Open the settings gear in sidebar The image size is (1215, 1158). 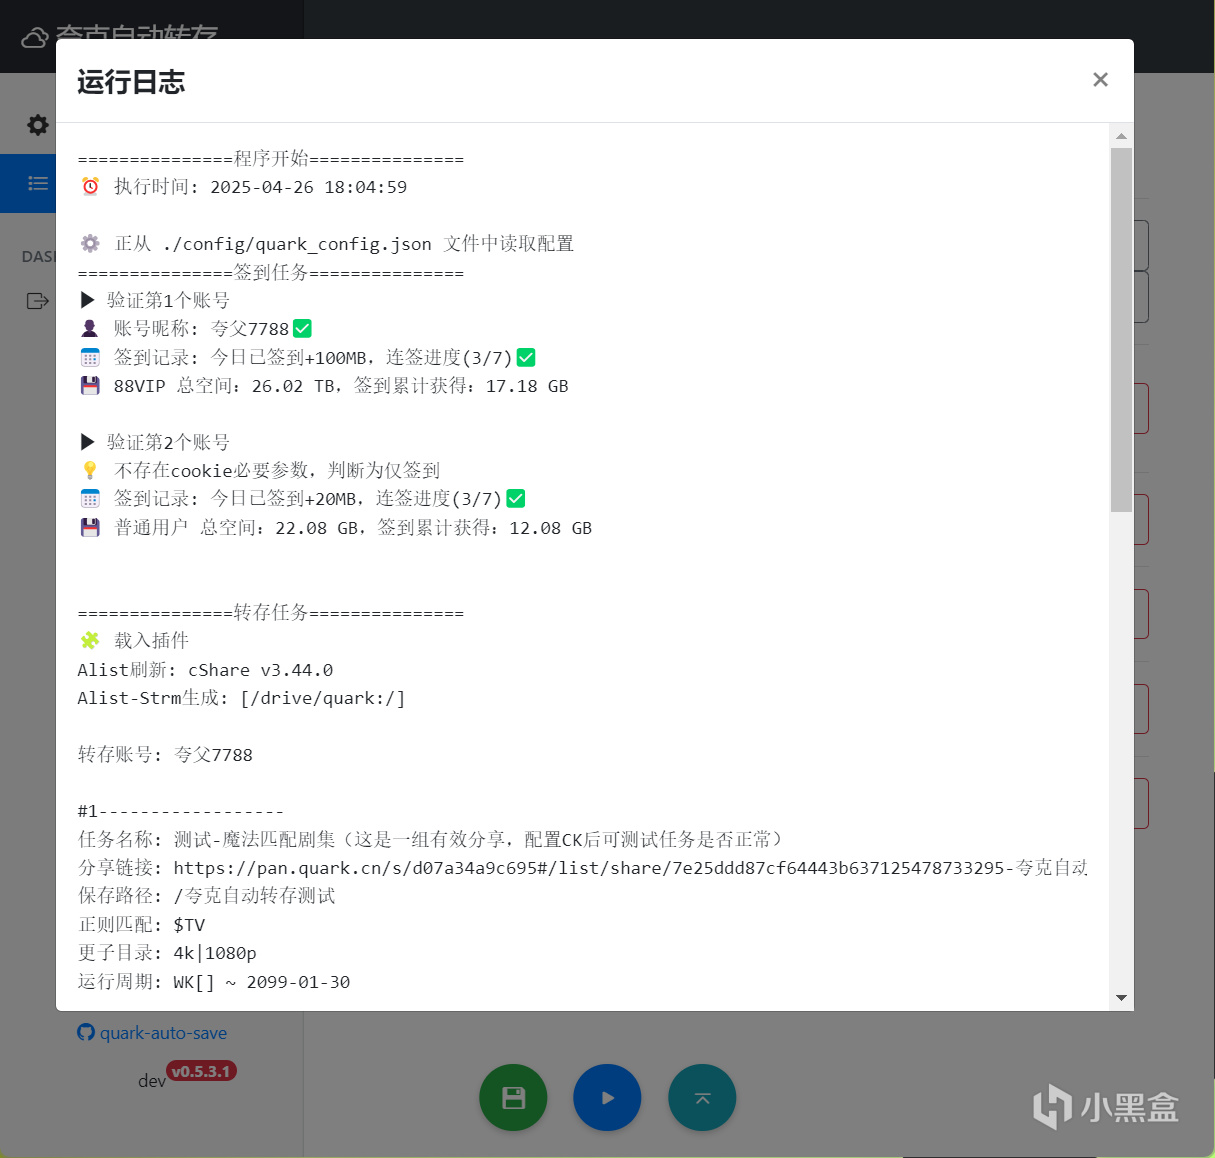click(38, 125)
